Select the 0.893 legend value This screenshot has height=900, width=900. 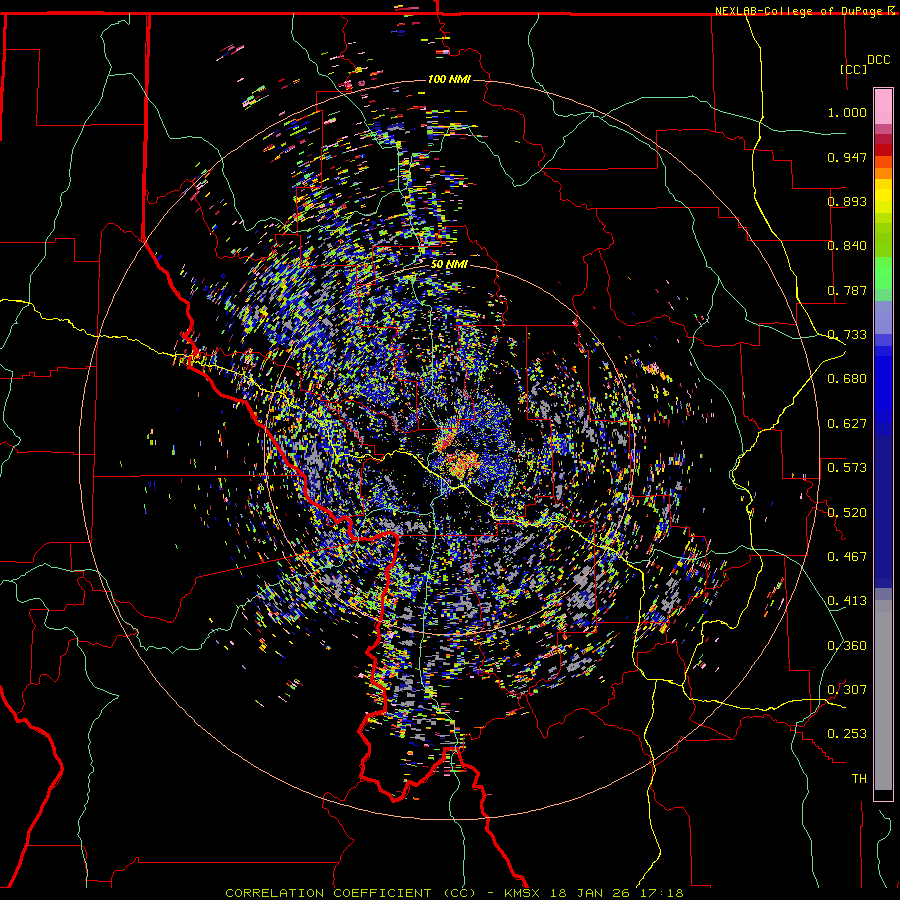click(847, 201)
